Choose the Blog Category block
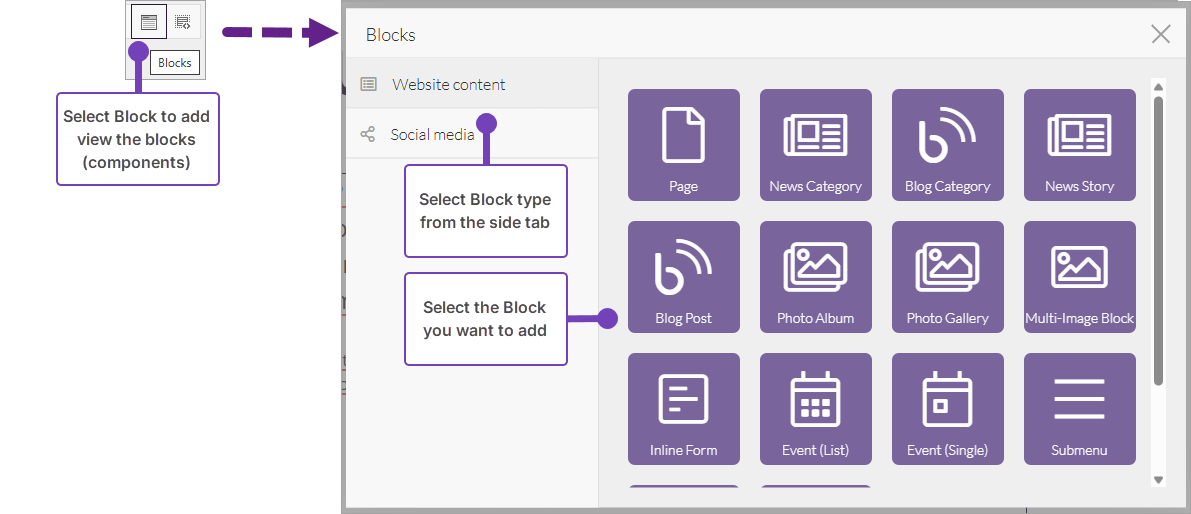Viewport: 1191px width, 514px height. 947,144
